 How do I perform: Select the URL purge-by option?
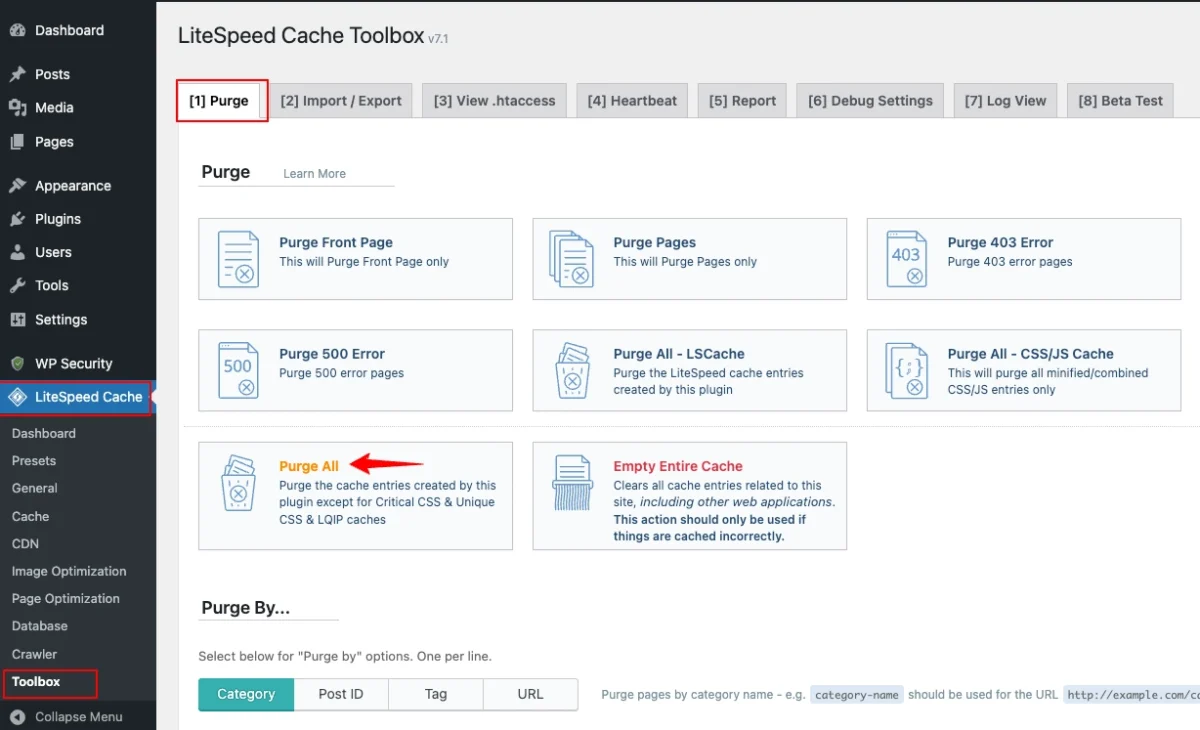tap(530, 694)
